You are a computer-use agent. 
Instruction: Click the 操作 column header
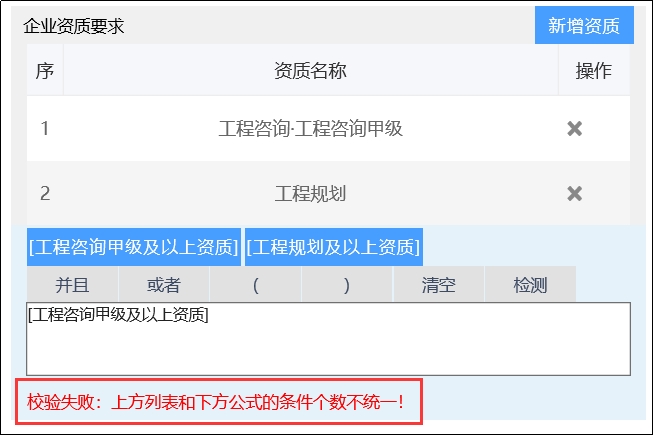594,71
